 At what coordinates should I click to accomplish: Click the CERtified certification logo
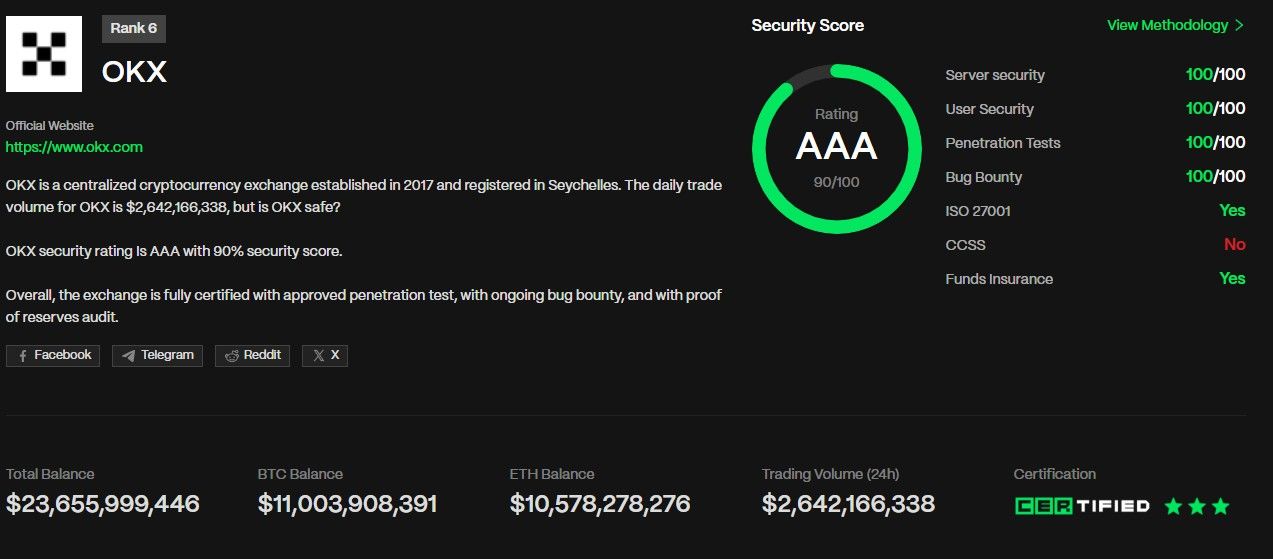pos(1081,506)
